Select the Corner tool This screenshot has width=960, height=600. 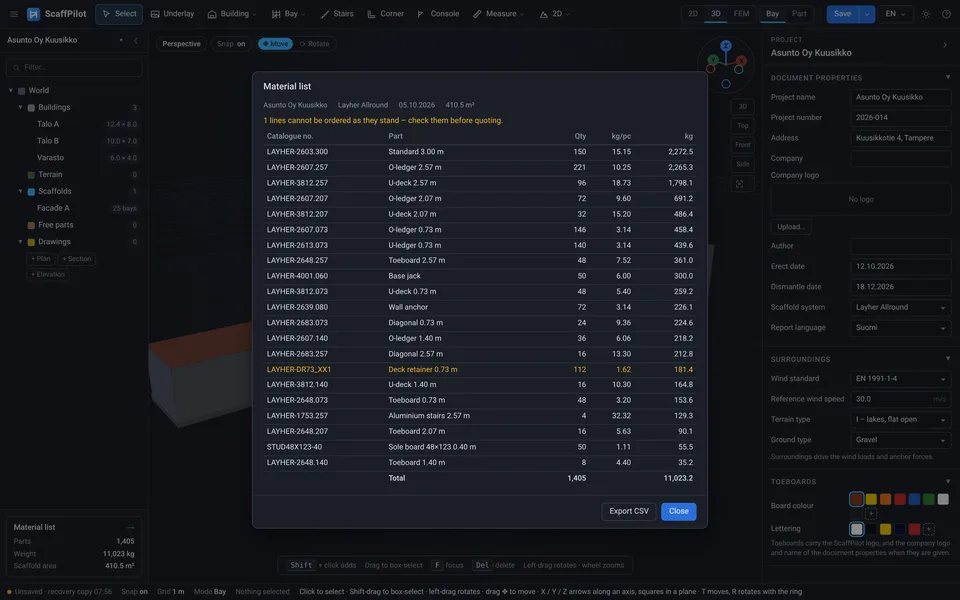tap(385, 14)
